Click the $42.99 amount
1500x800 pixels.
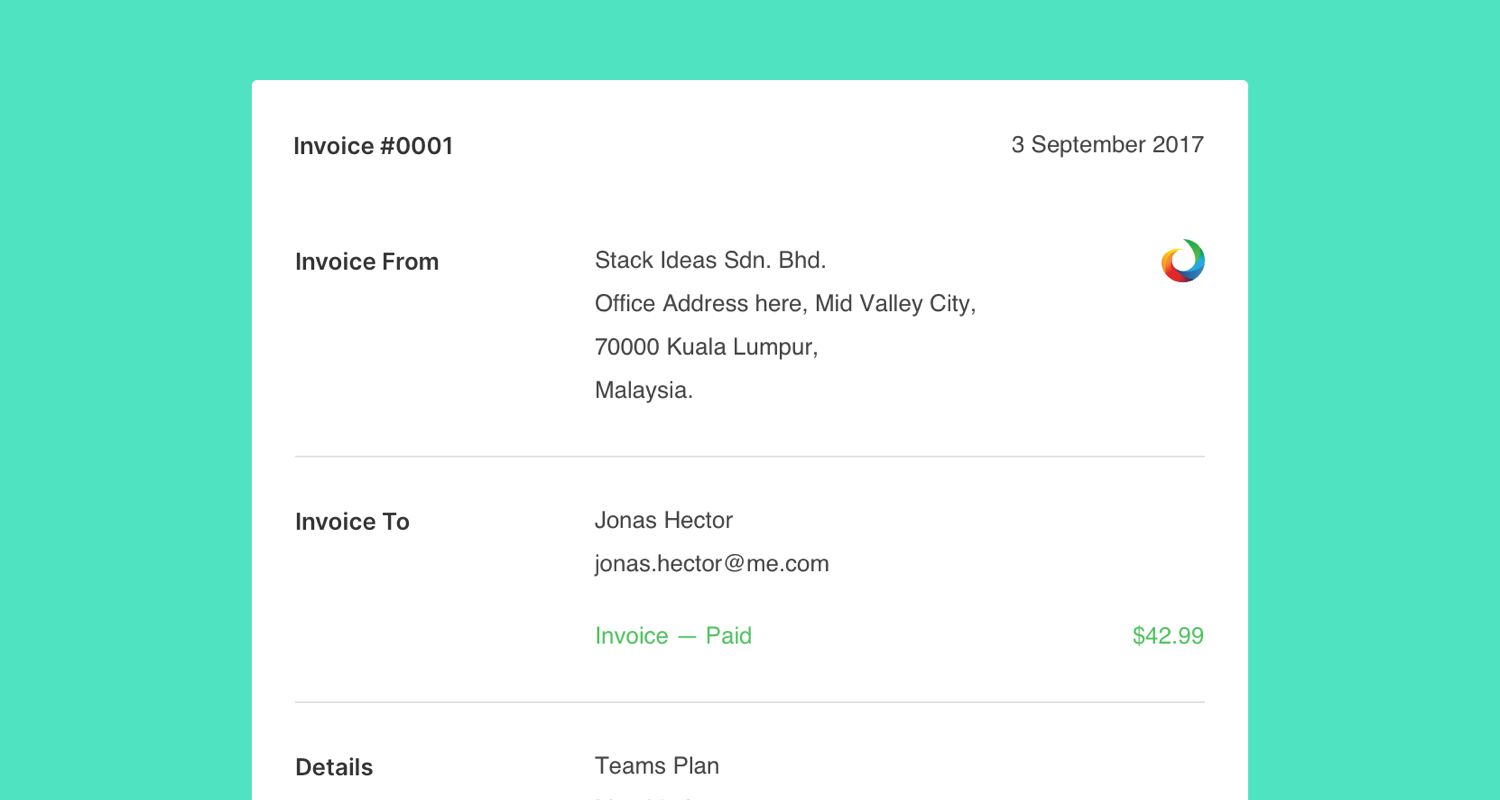click(x=1168, y=636)
